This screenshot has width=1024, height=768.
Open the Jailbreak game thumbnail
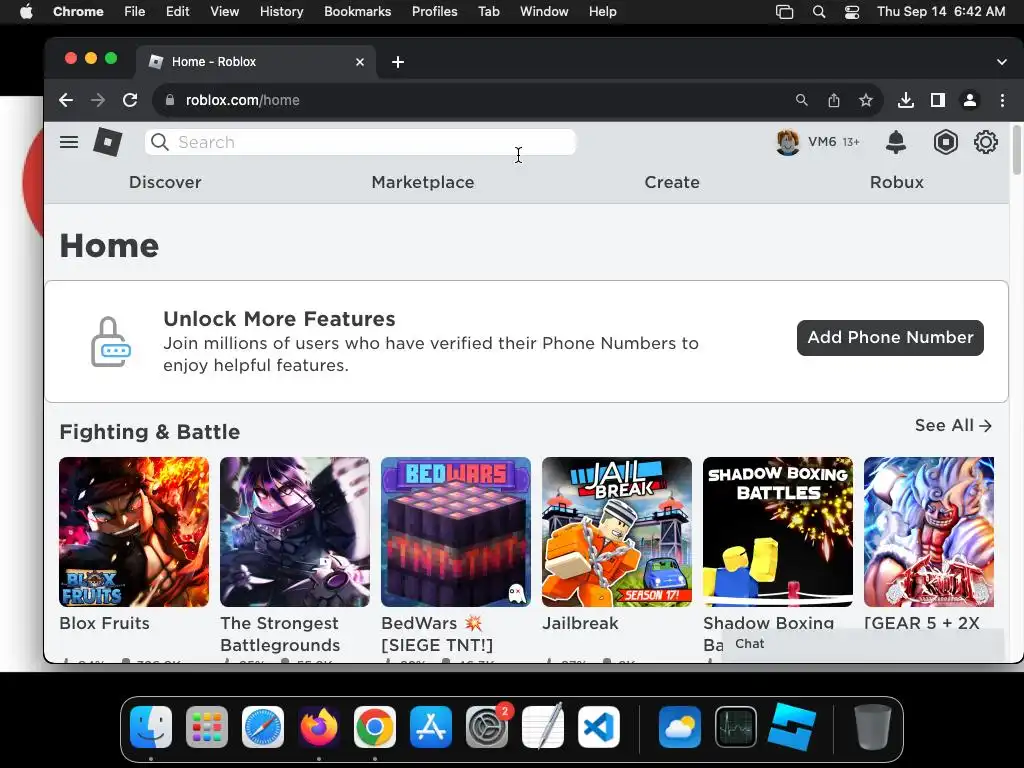pyautogui.click(x=616, y=532)
